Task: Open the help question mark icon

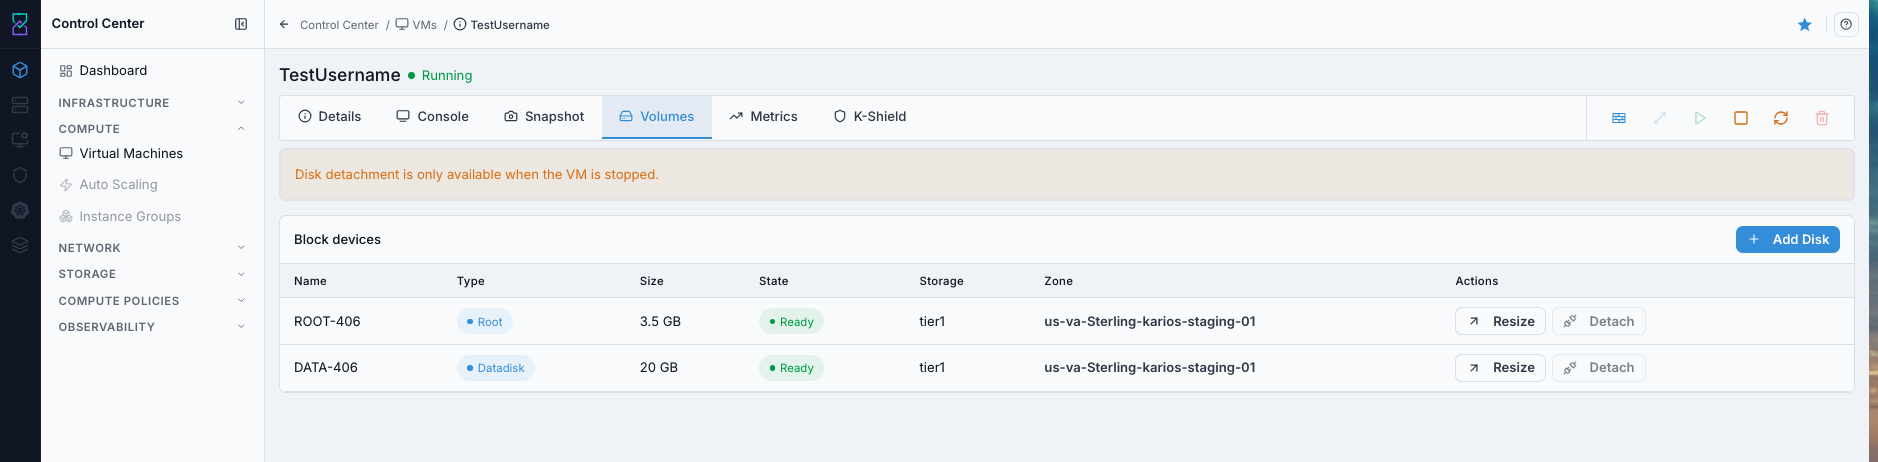Action: [1846, 25]
